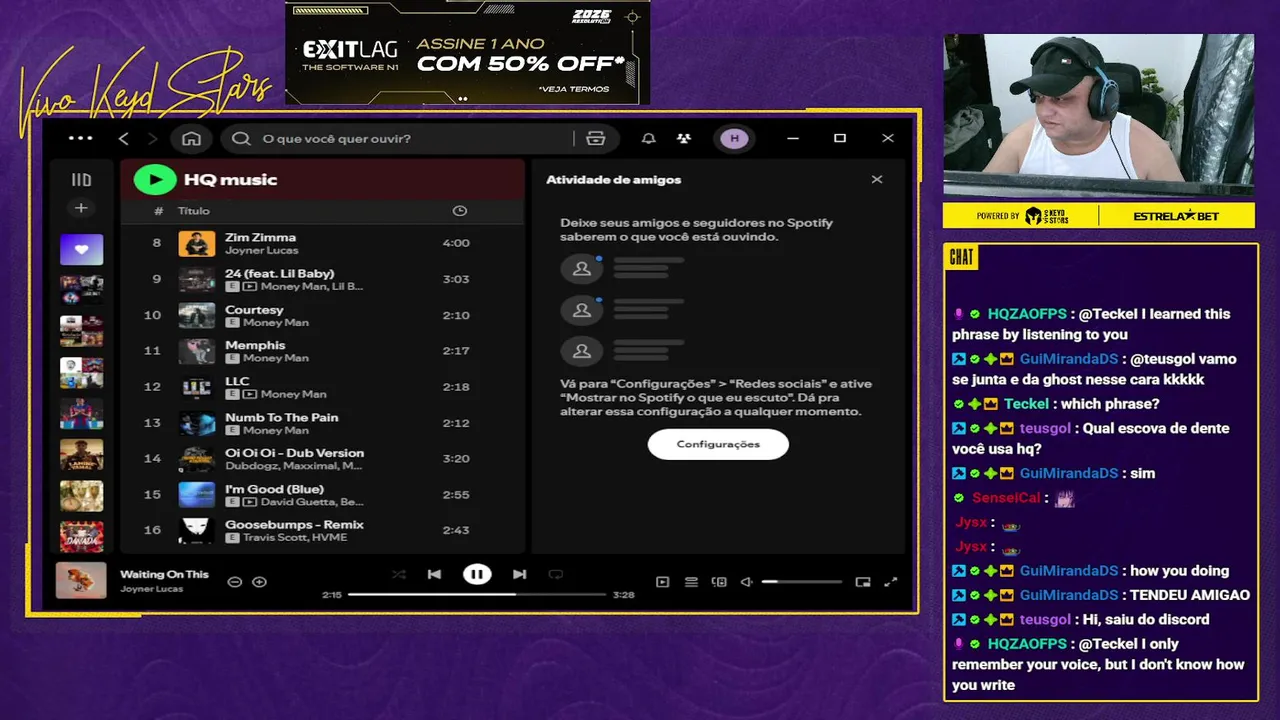This screenshot has width=1280, height=720.
Task: Skip to the next track
Action: click(x=519, y=574)
